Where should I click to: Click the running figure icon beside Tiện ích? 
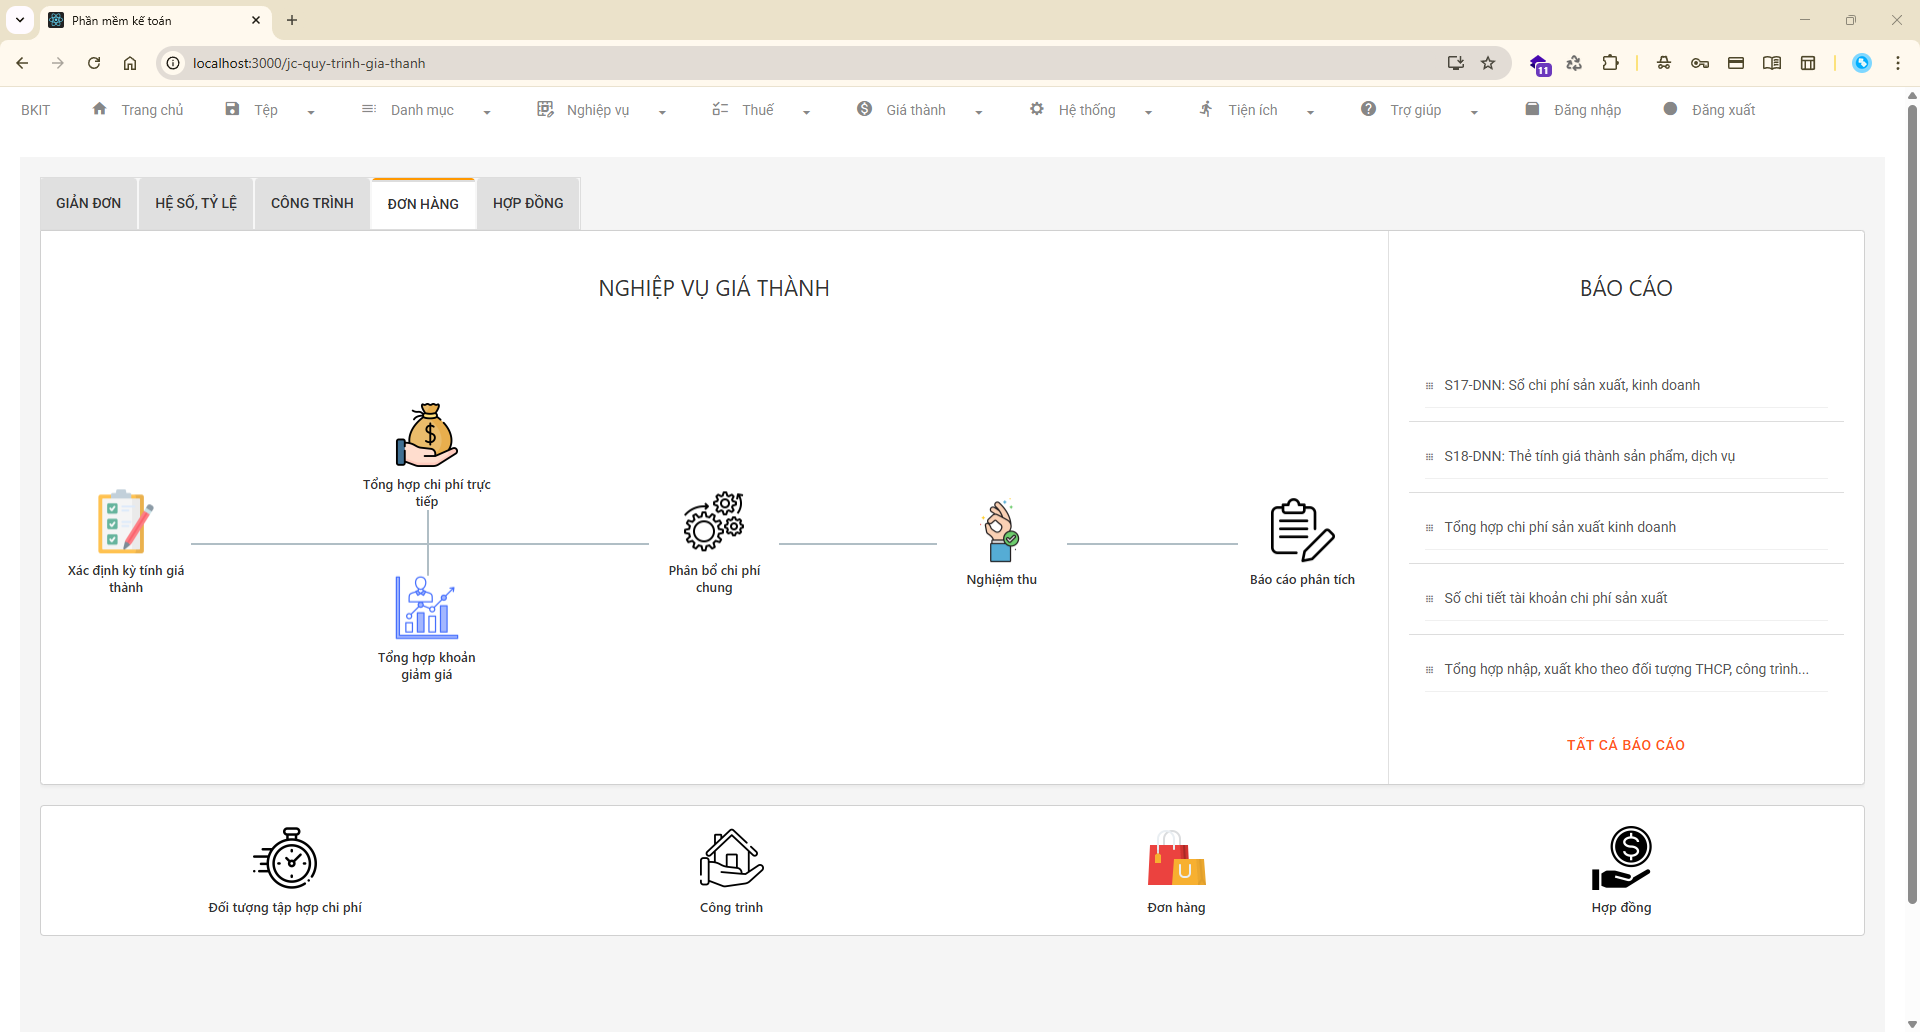click(x=1206, y=109)
